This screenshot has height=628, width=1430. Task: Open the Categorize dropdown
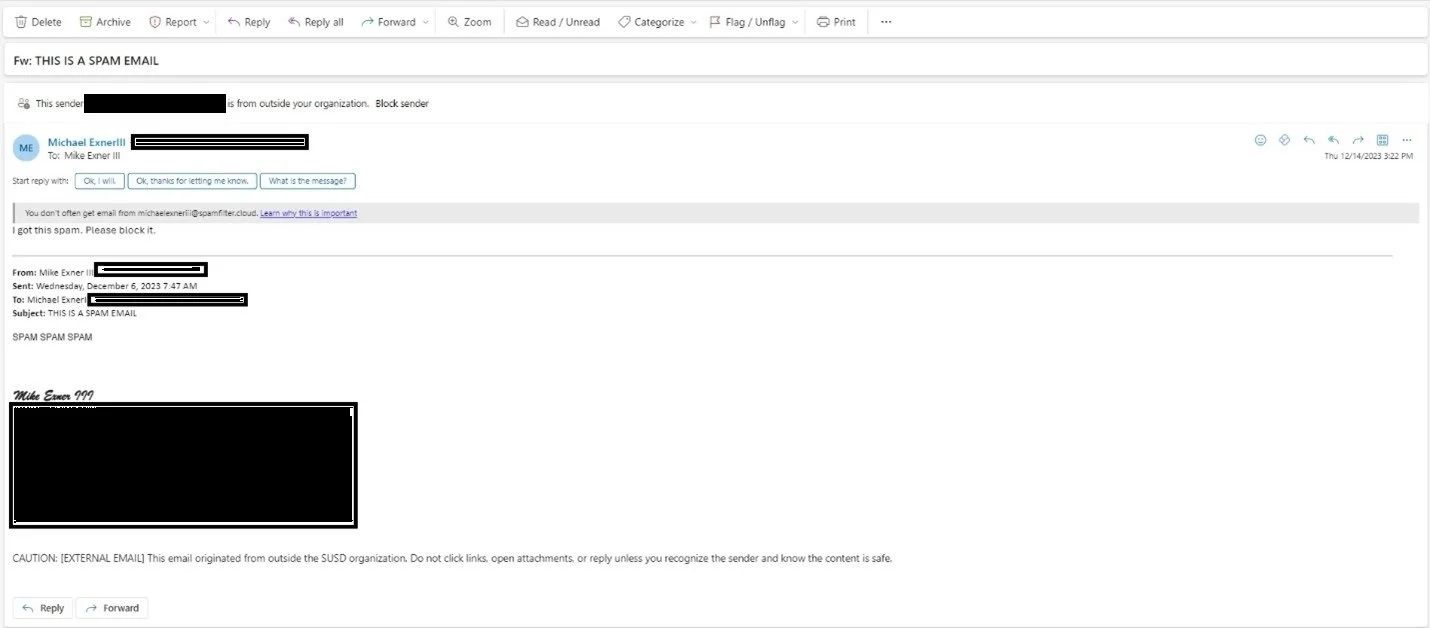(x=656, y=22)
